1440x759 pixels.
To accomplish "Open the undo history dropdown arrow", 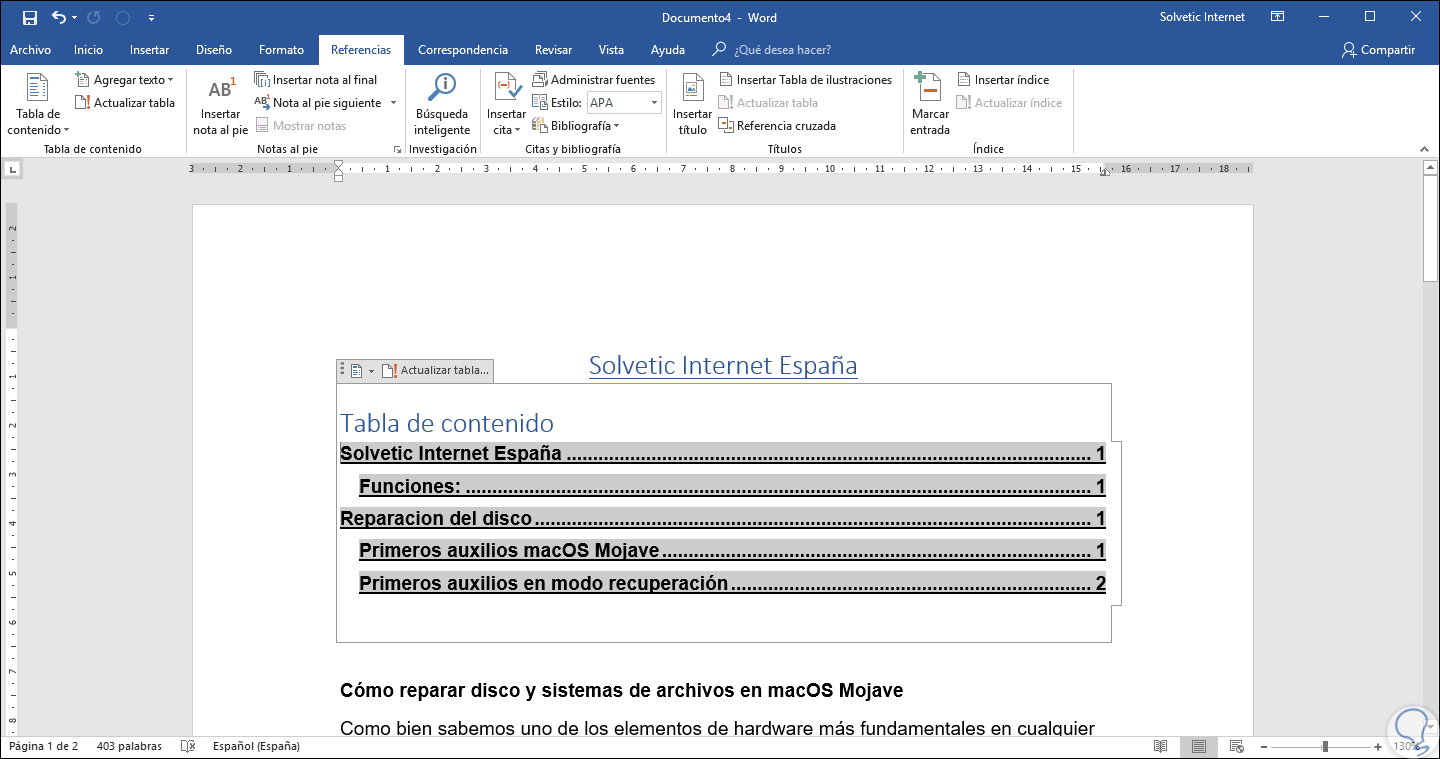I will tap(74, 18).
